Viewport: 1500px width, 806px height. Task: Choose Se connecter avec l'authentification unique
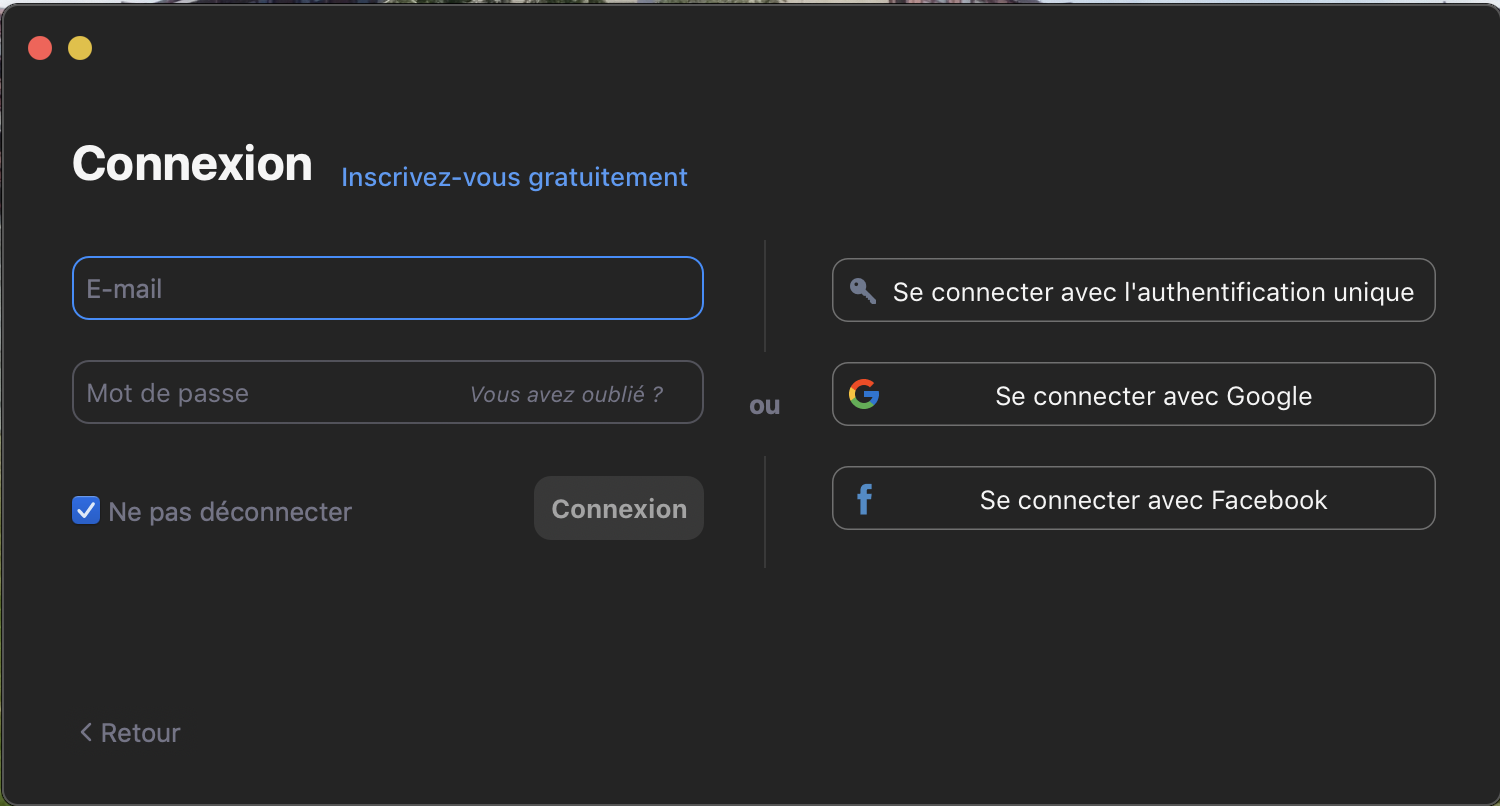click(1152, 292)
